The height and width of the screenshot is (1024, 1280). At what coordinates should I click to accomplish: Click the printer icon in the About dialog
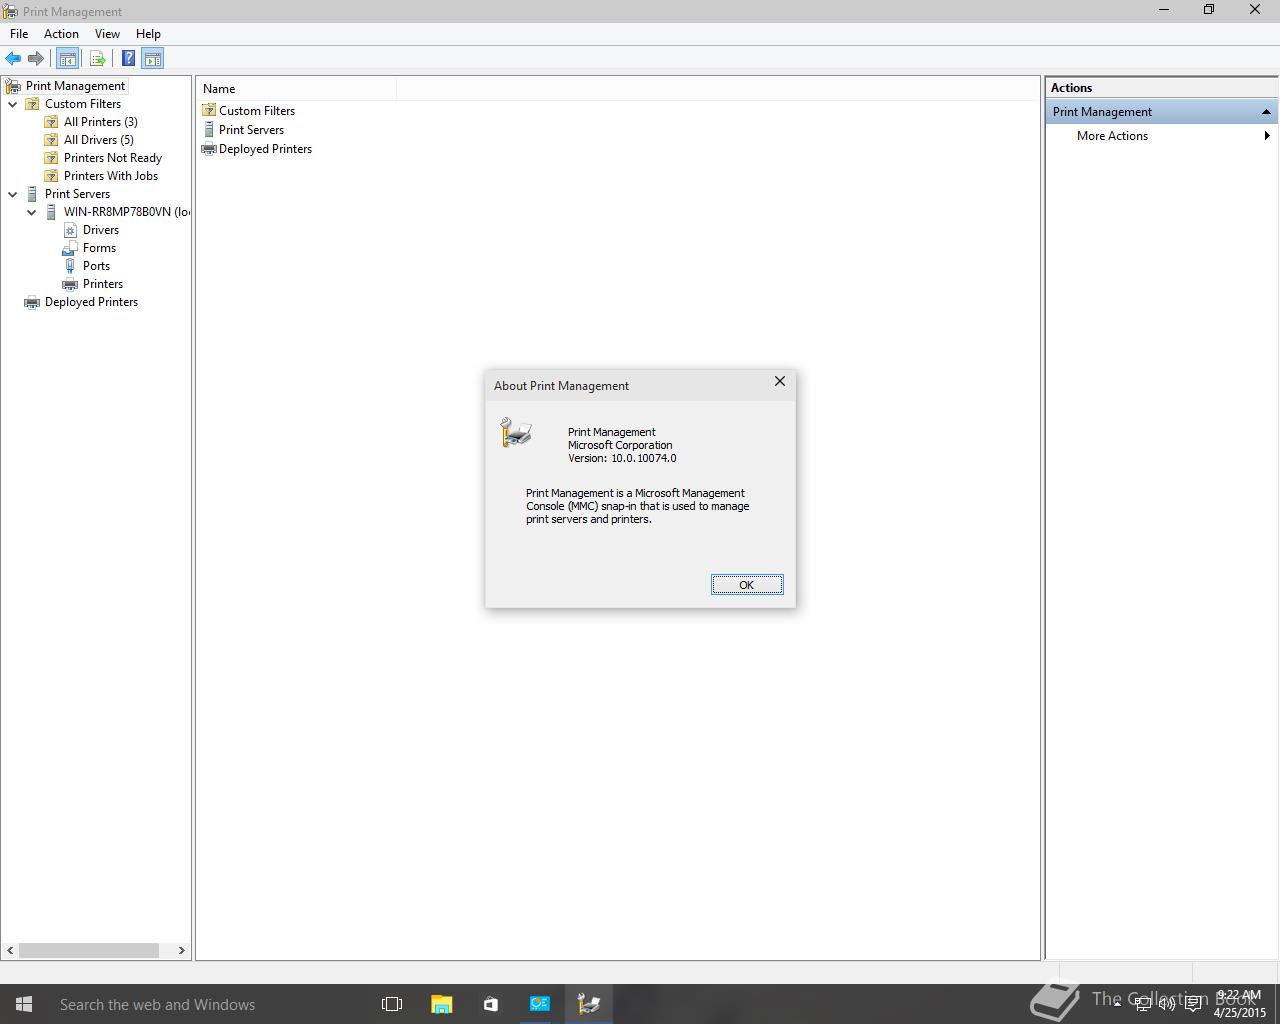click(x=516, y=433)
